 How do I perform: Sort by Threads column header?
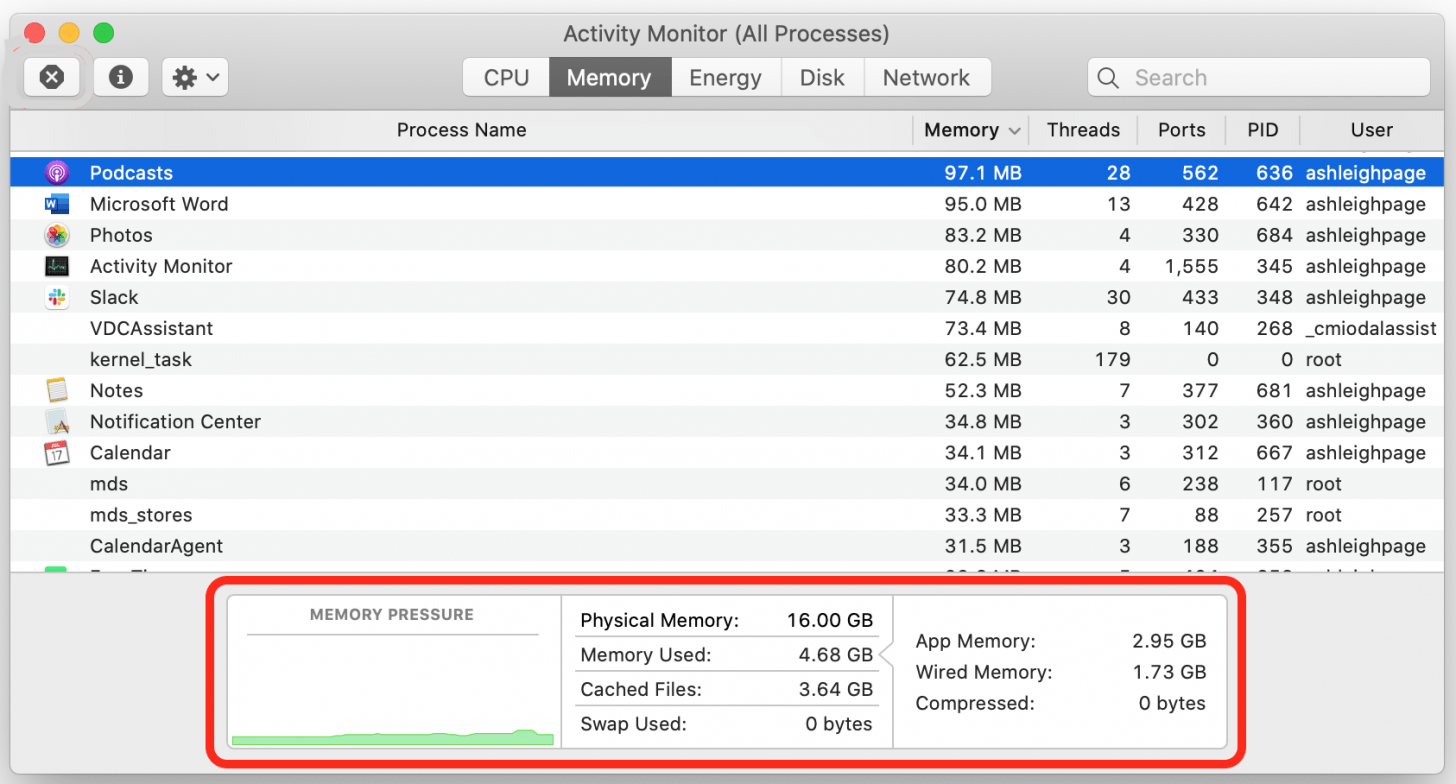pyautogui.click(x=1083, y=130)
